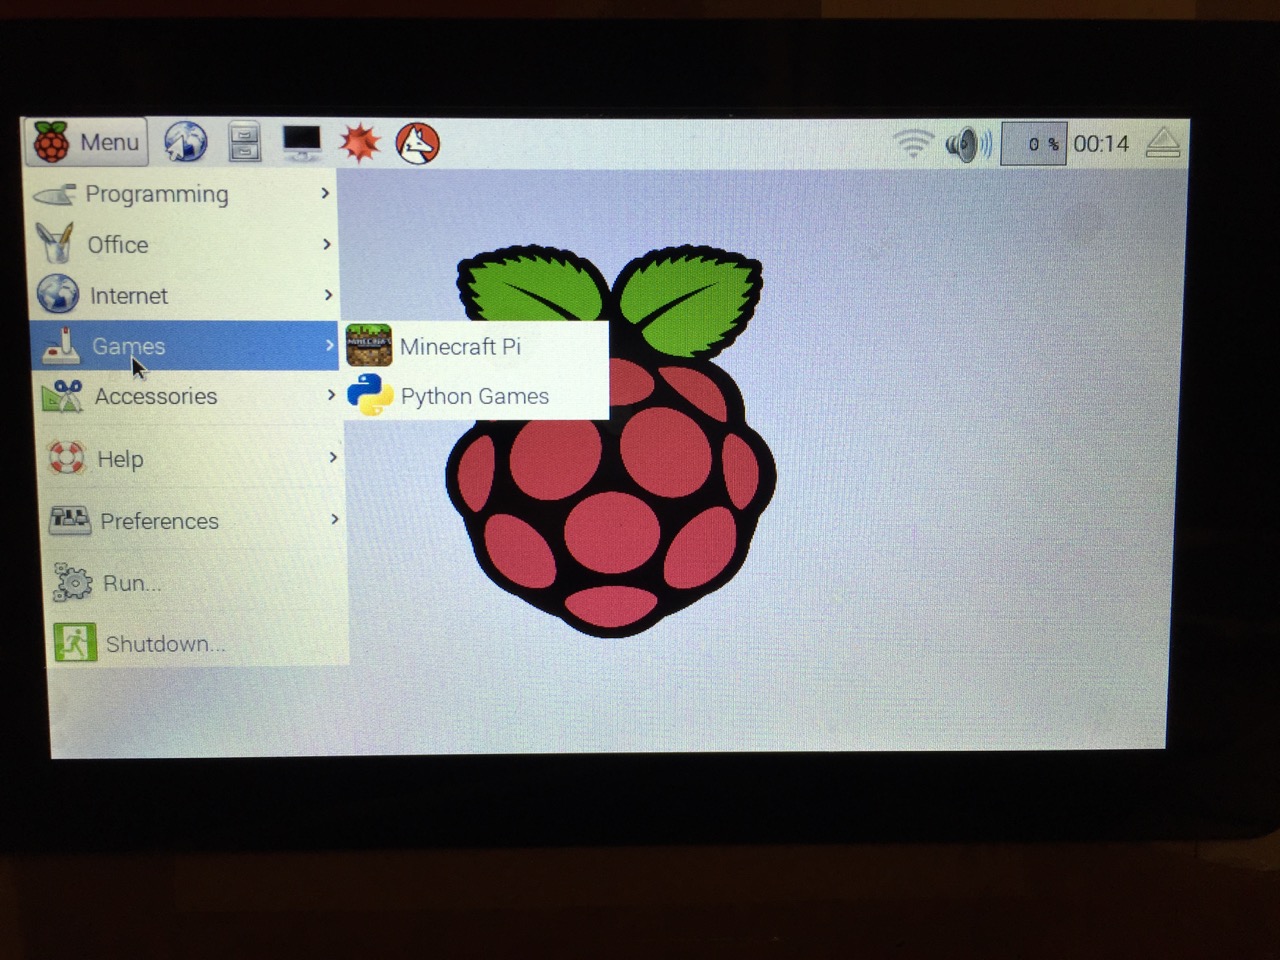Launch Minecraft Pi from Games submenu
The height and width of the screenshot is (960, 1280).
(460, 346)
